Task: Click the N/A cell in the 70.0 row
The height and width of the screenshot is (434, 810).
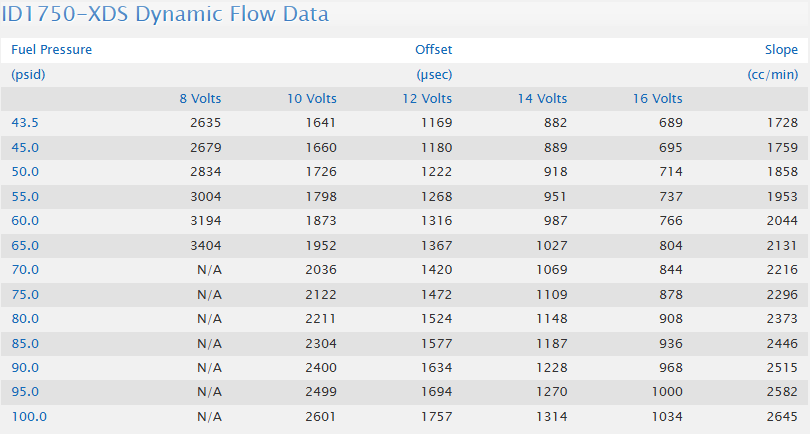Action: (208, 269)
